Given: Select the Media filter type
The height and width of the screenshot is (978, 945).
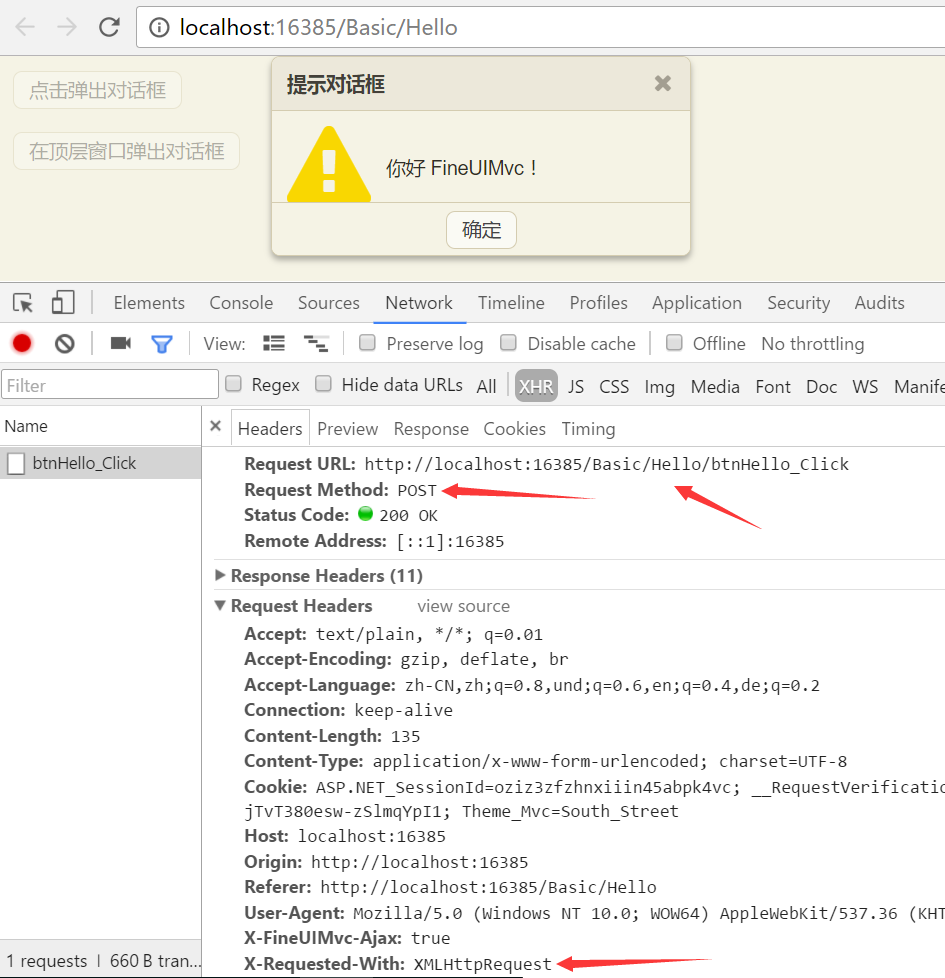Looking at the screenshot, I should [715, 386].
